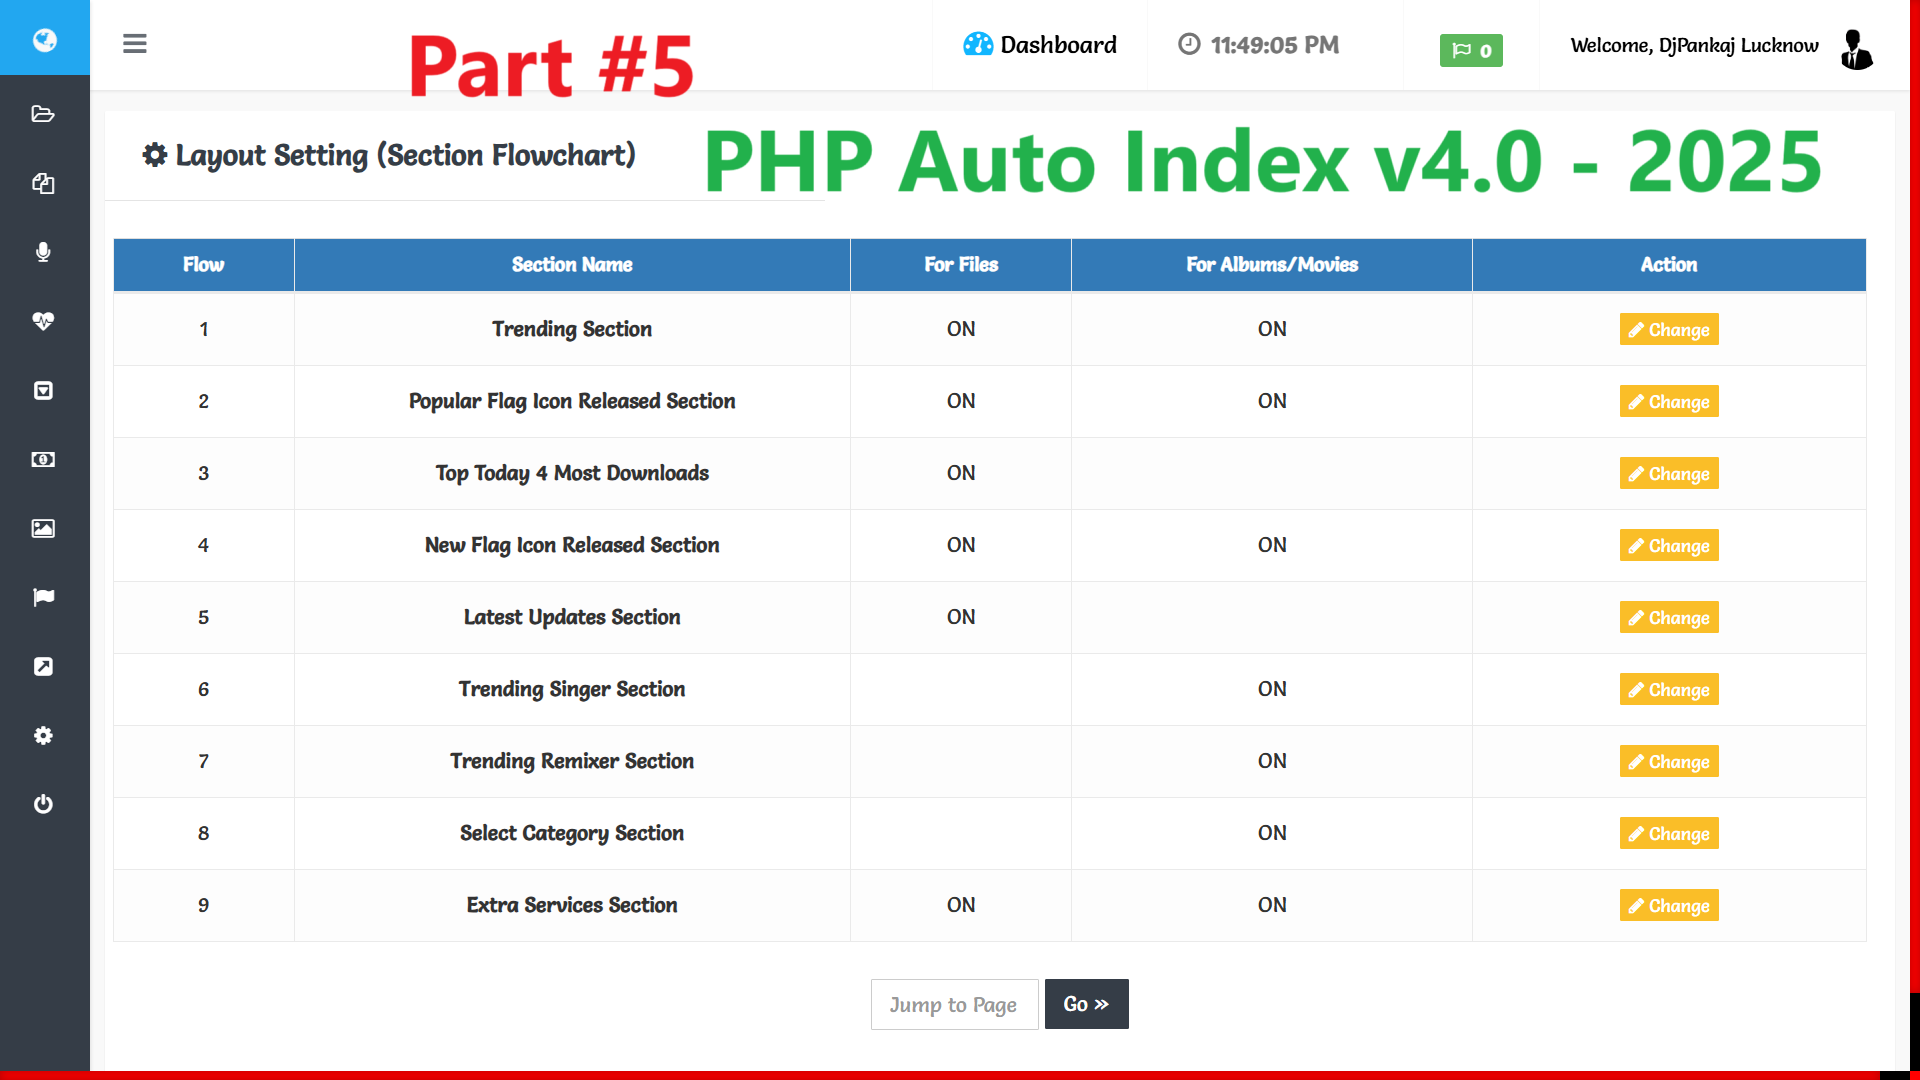Click the microphone icon in sidebar
The width and height of the screenshot is (1920, 1080).
(x=45, y=252)
